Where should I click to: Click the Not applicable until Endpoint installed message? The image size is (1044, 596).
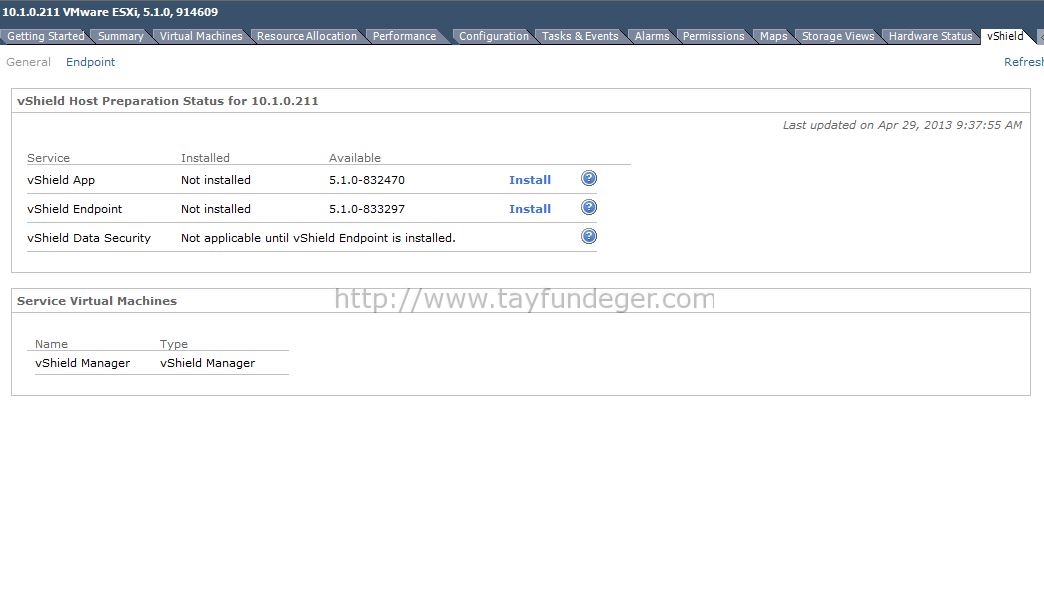point(318,238)
